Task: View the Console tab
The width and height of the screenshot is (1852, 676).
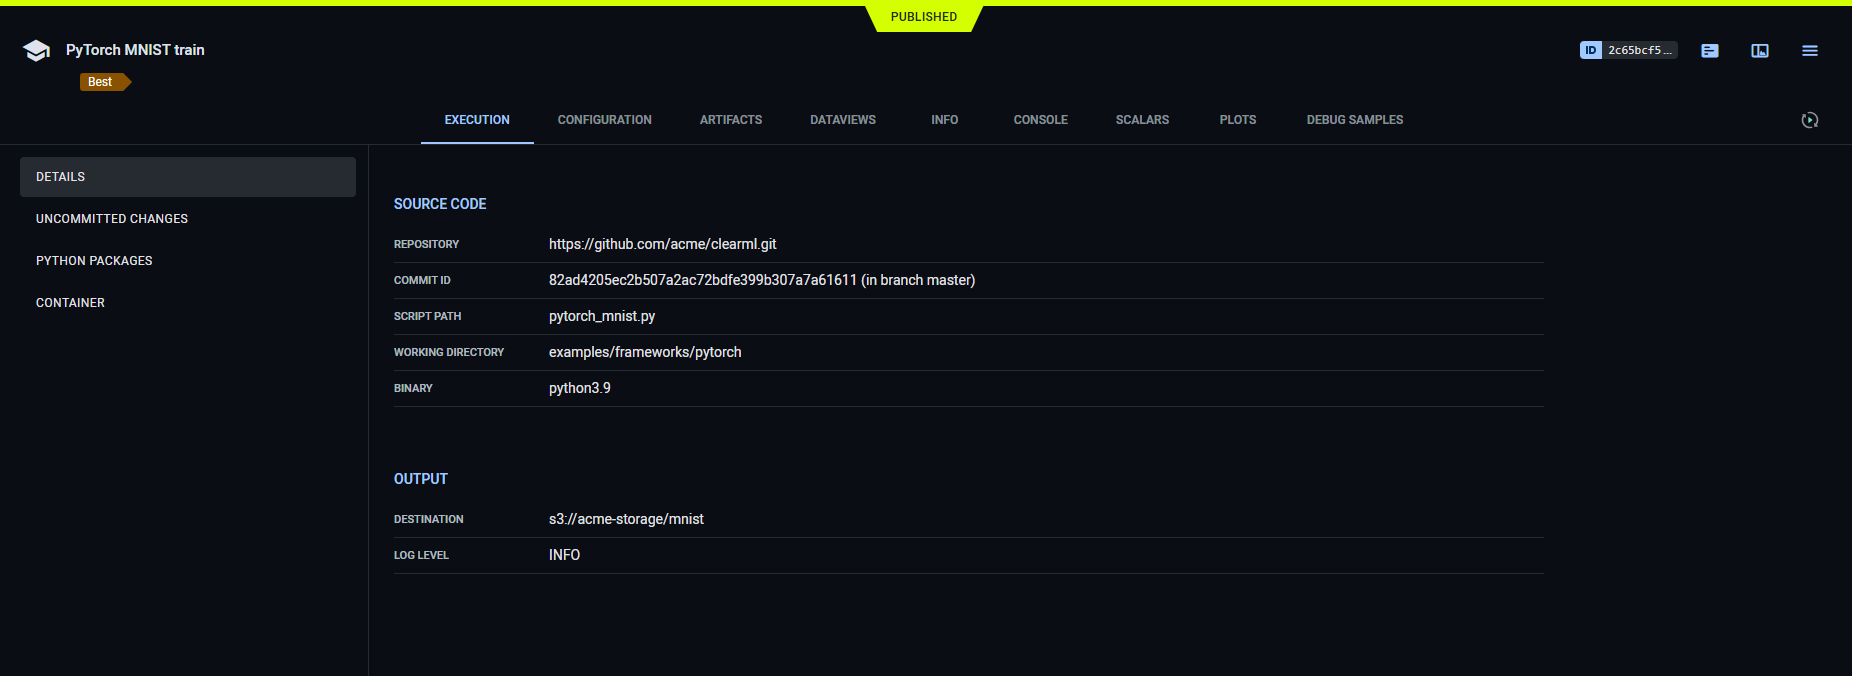Action: pos(1040,120)
